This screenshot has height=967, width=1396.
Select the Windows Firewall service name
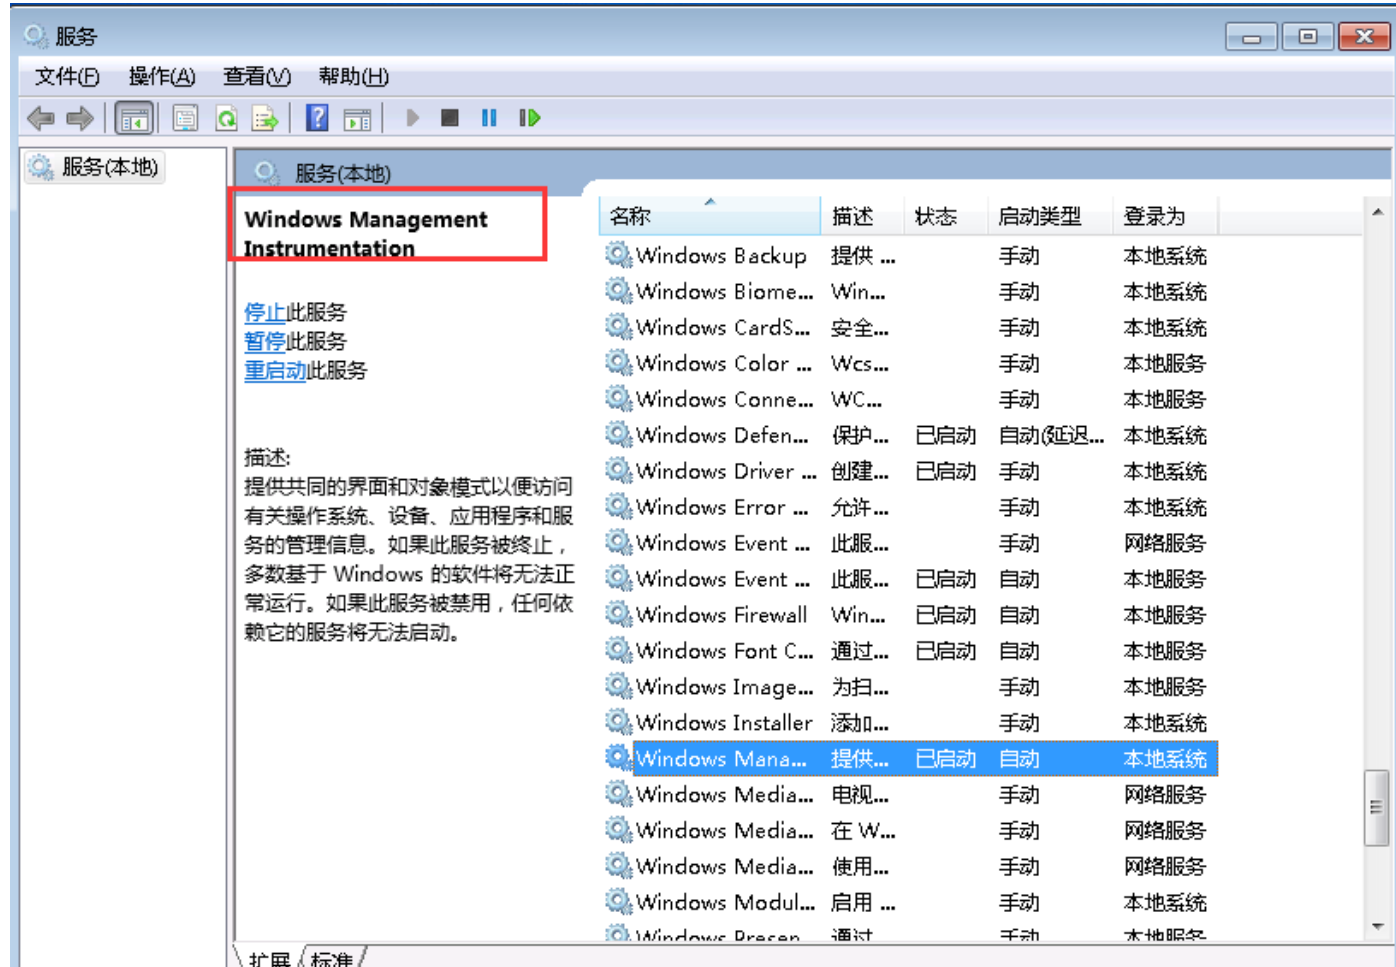pos(721,615)
